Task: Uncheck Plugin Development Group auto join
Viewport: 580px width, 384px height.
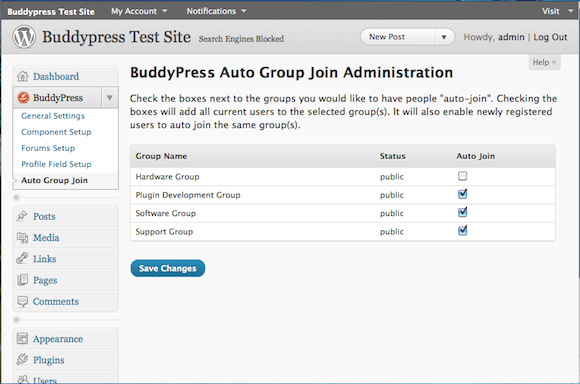Action: (x=462, y=194)
